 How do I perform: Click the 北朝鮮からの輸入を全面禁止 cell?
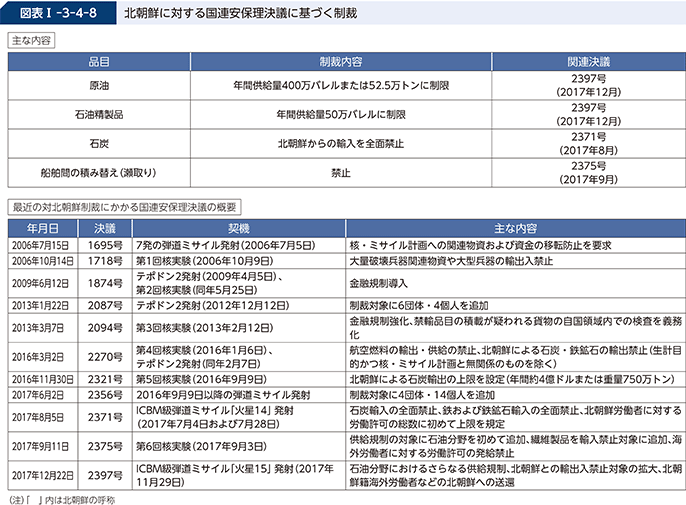[x=339, y=143]
